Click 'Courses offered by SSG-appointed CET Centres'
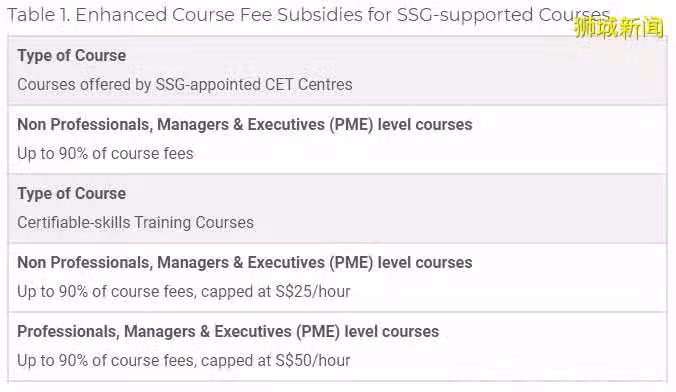676x392 pixels. (x=185, y=85)
